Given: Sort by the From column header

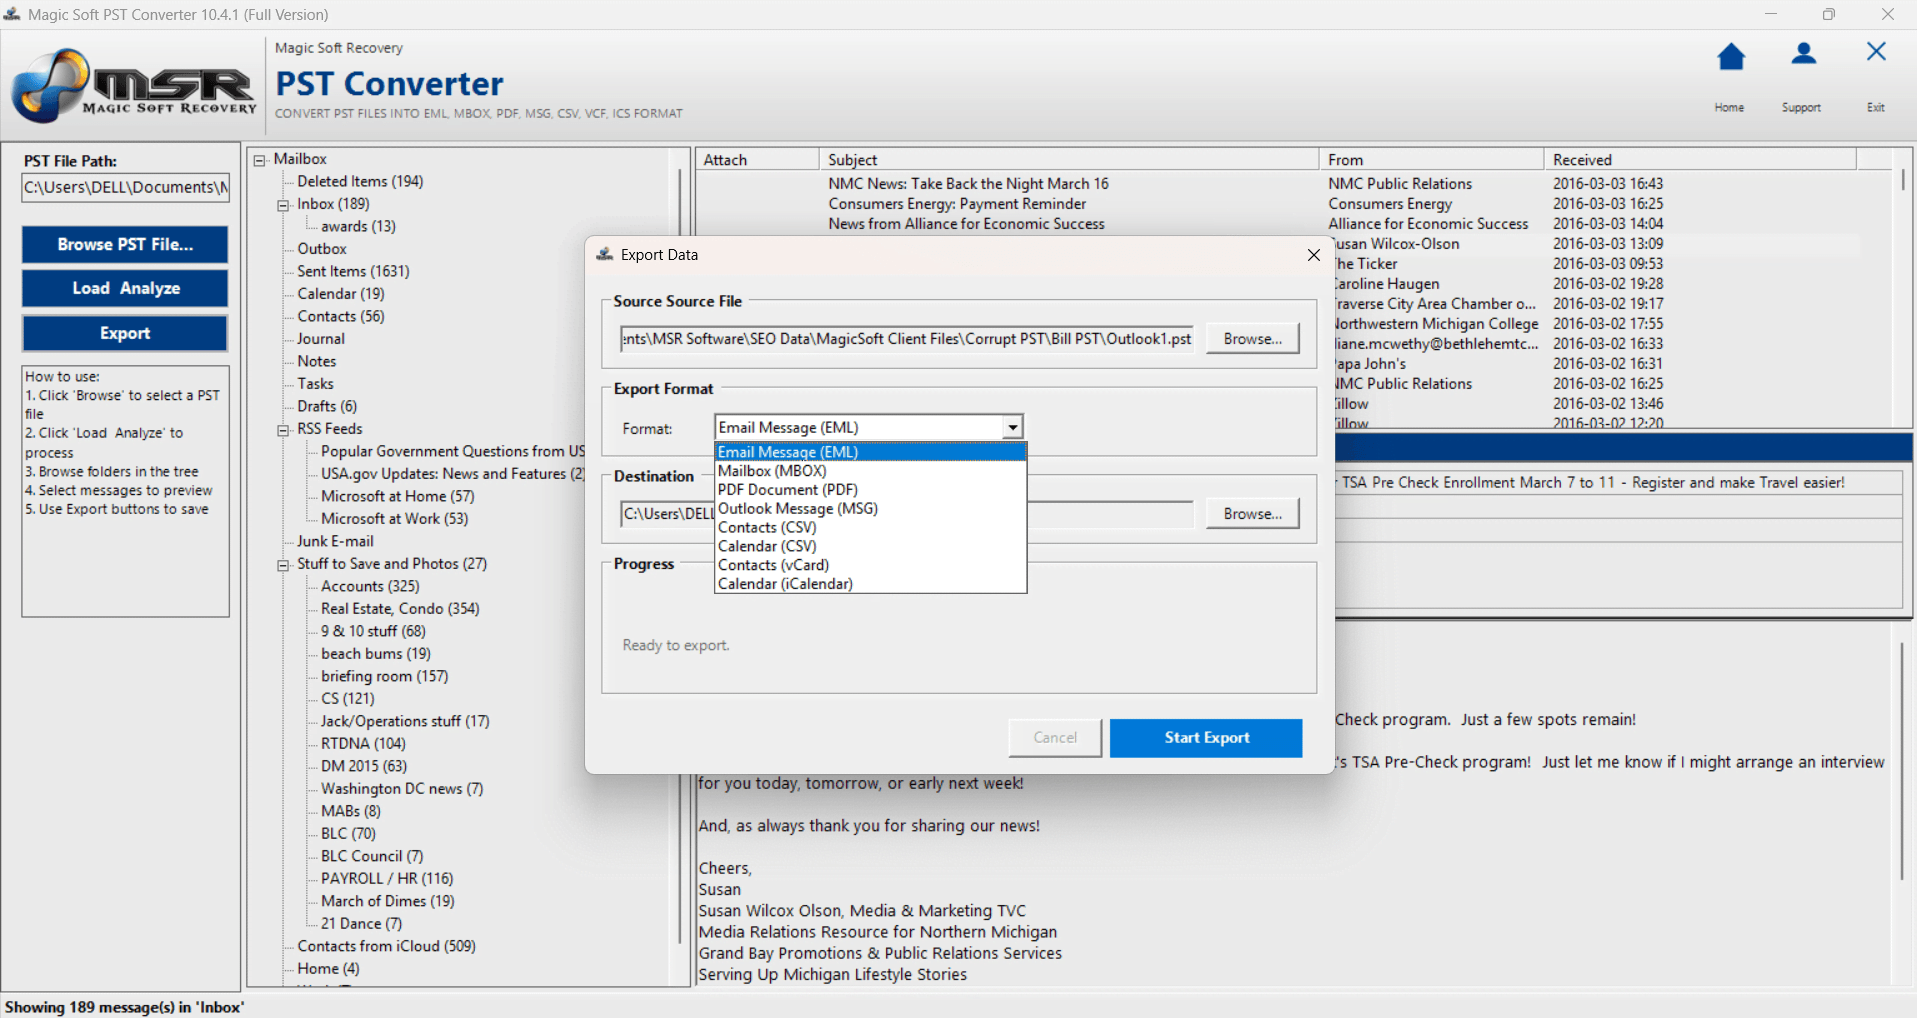Looking at the screenshot, I should pos(1432,160).
